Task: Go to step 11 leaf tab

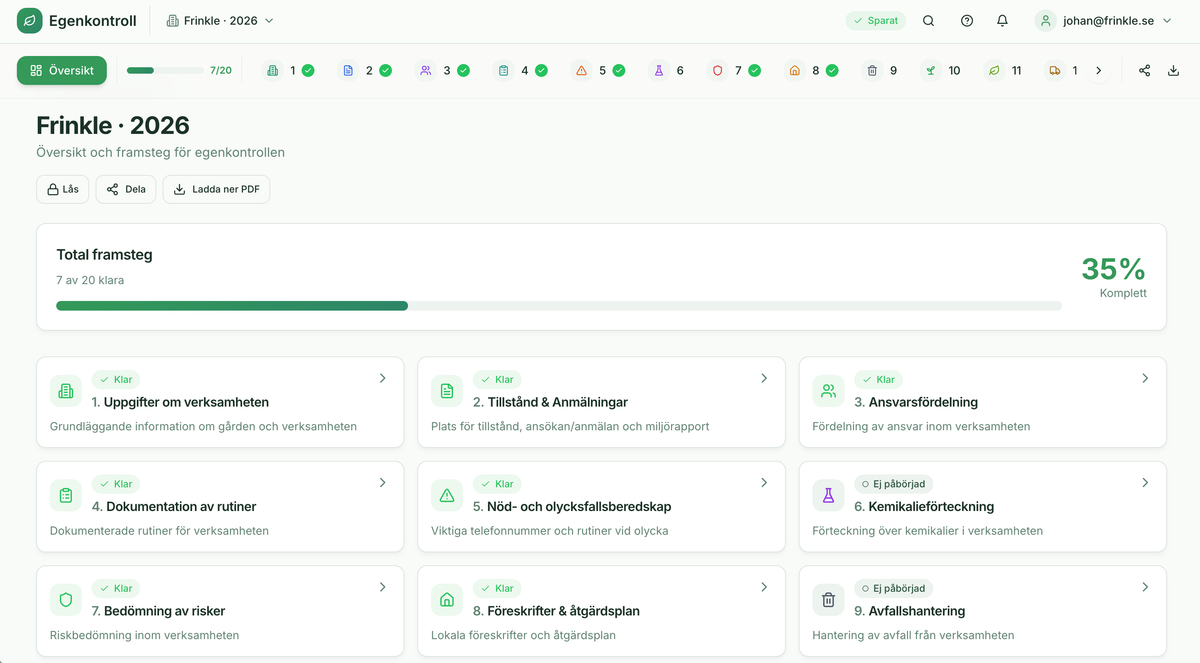Action: pos(1005,71)
